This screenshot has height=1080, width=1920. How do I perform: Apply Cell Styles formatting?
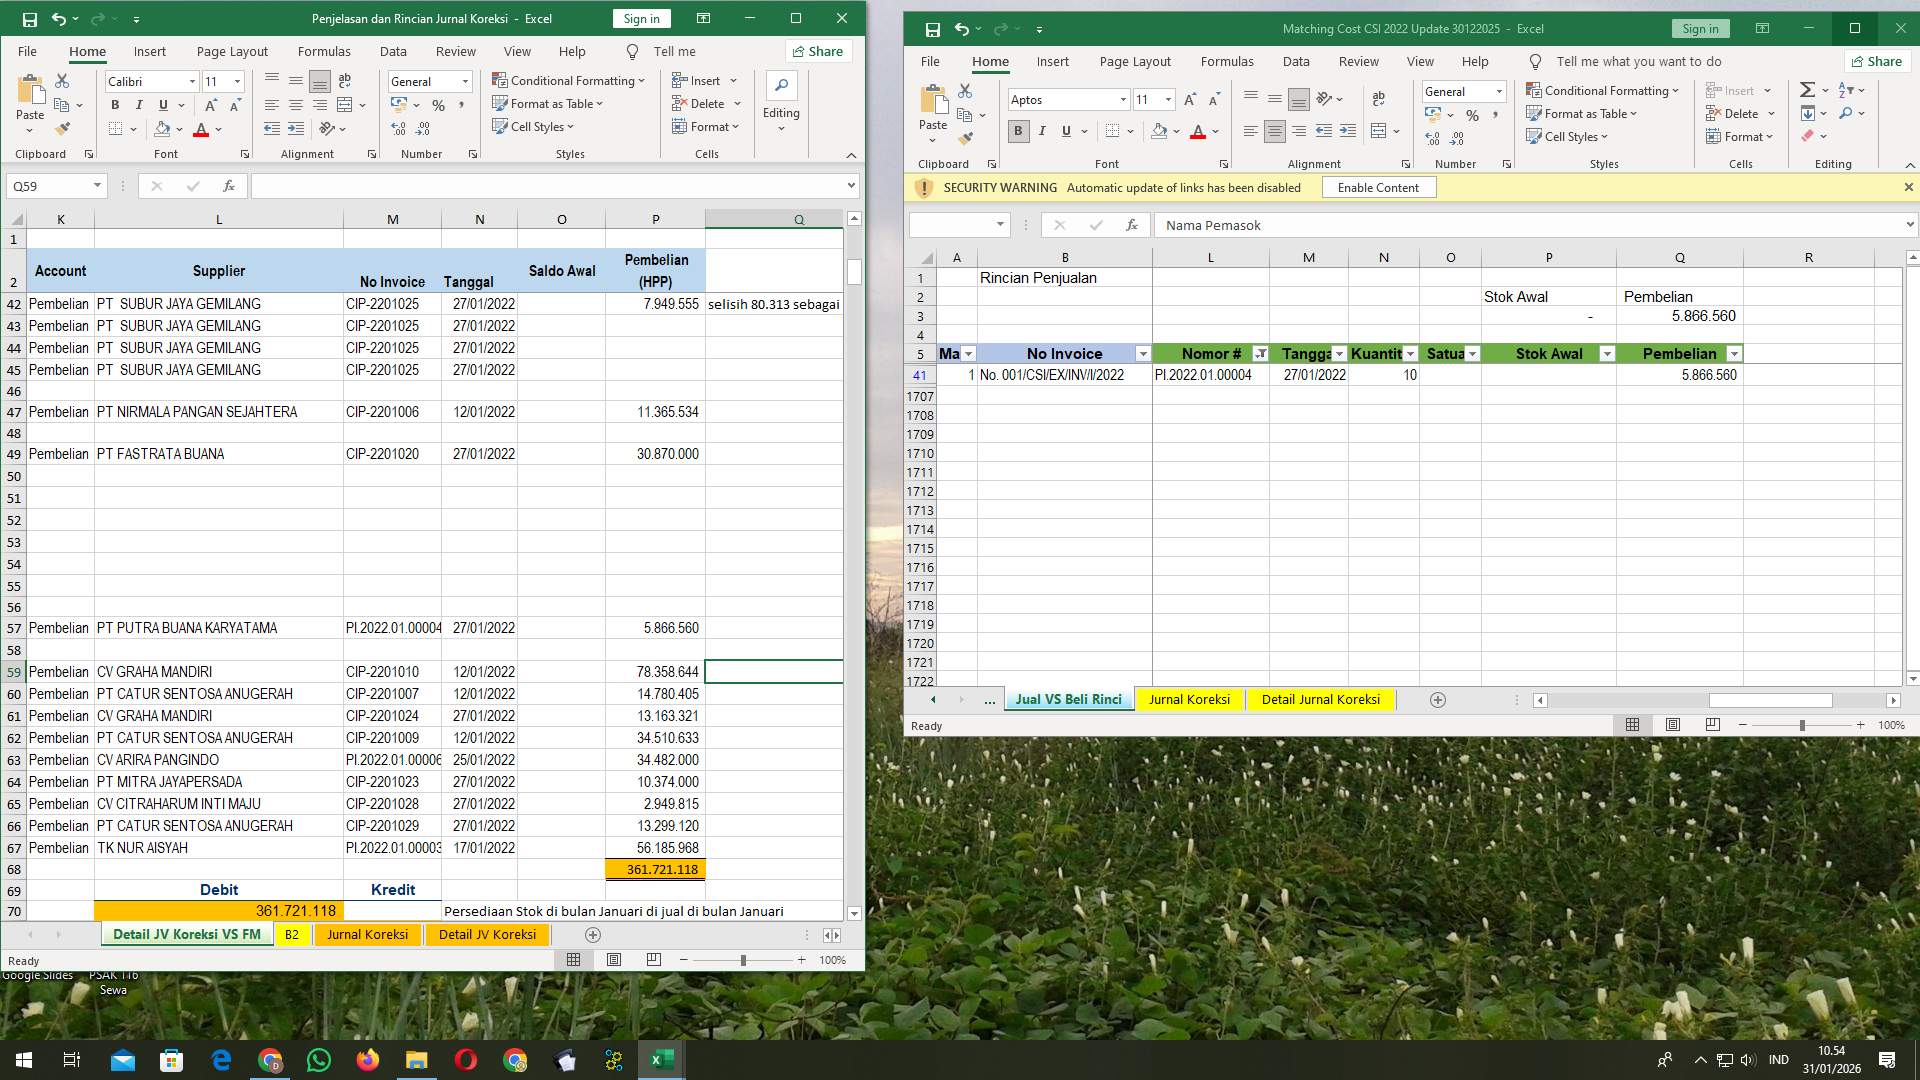[x=534, y=127]
